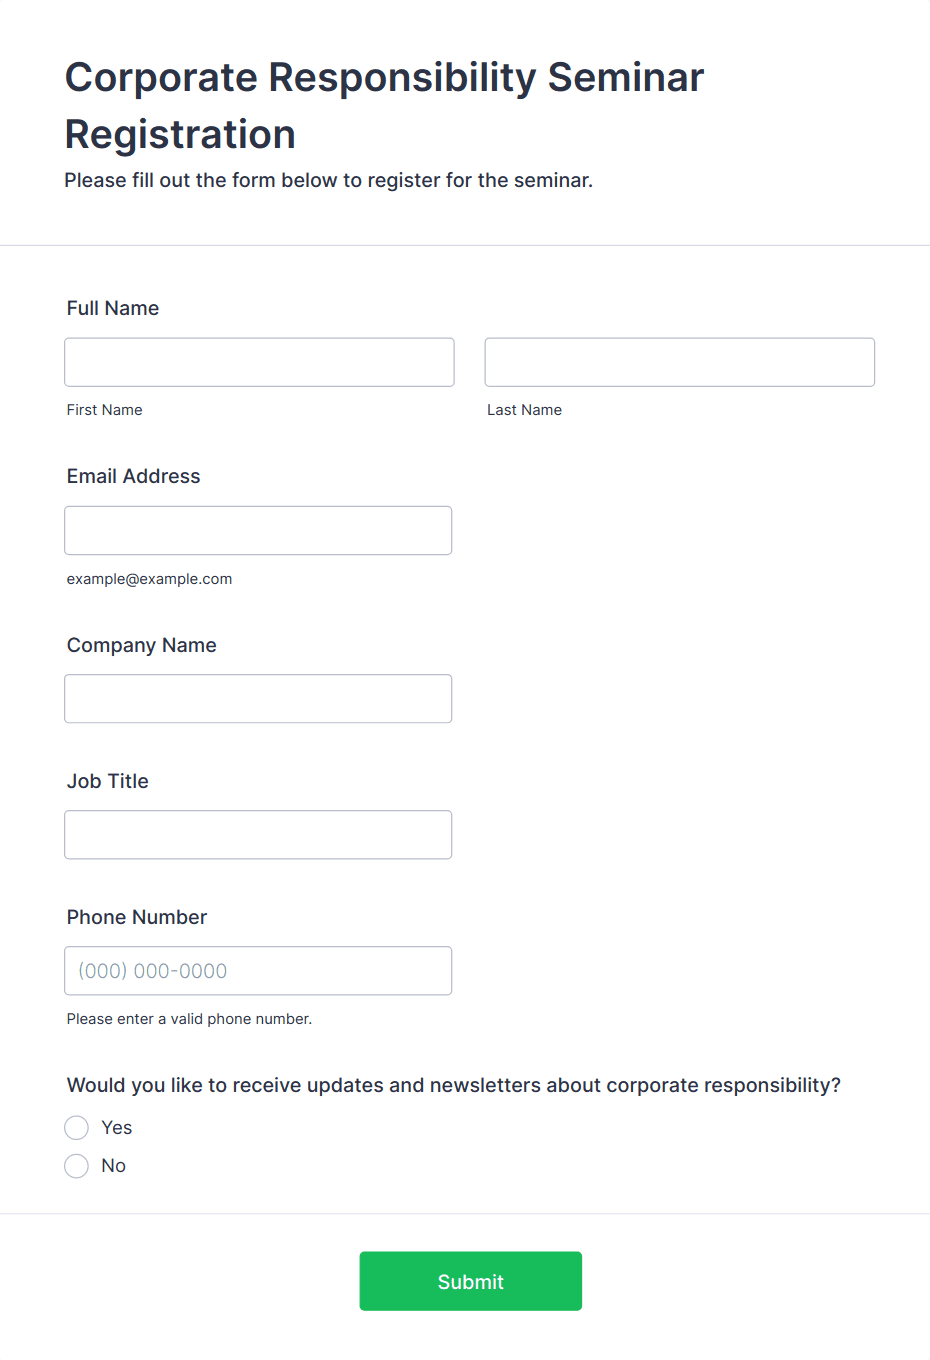The height and width of the screenshot is (1360, 930).
Task: Click the First Name input field
Action: point(259,362)
